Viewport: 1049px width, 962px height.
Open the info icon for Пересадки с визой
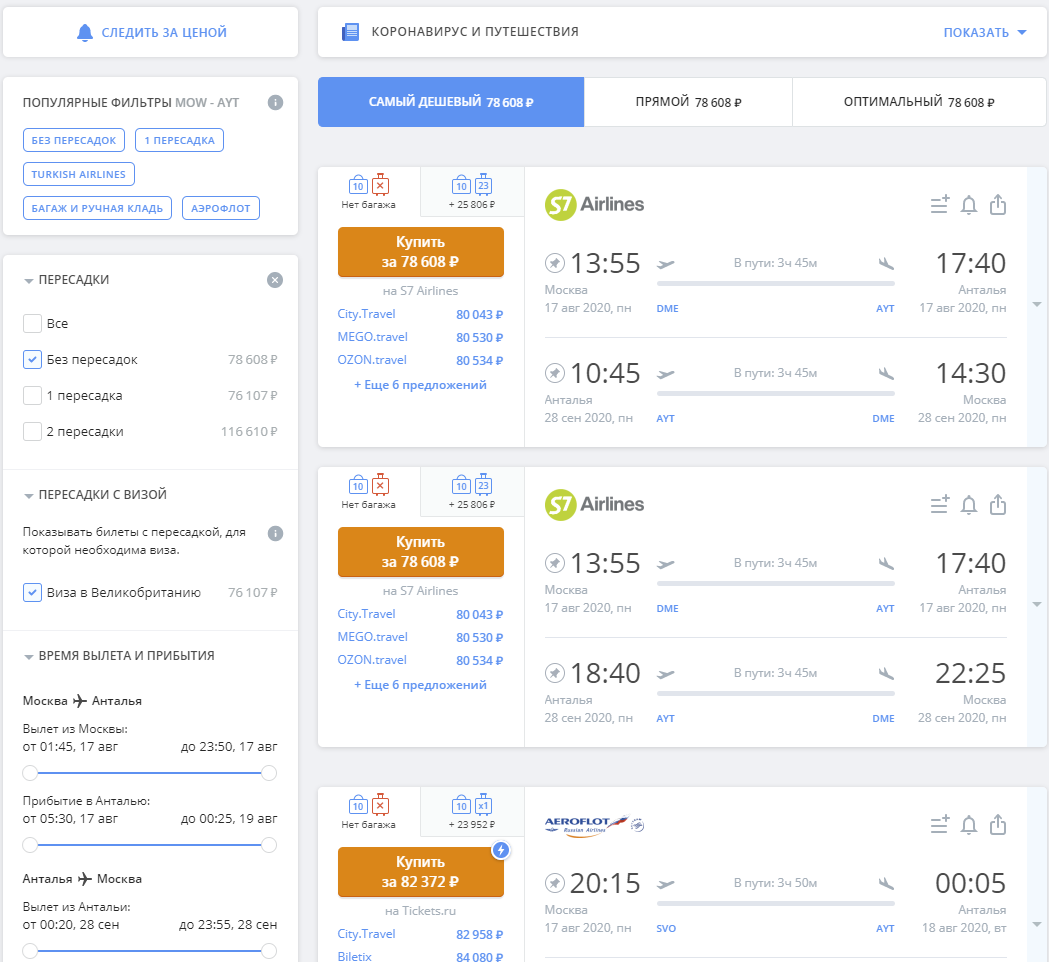point(275,533)
